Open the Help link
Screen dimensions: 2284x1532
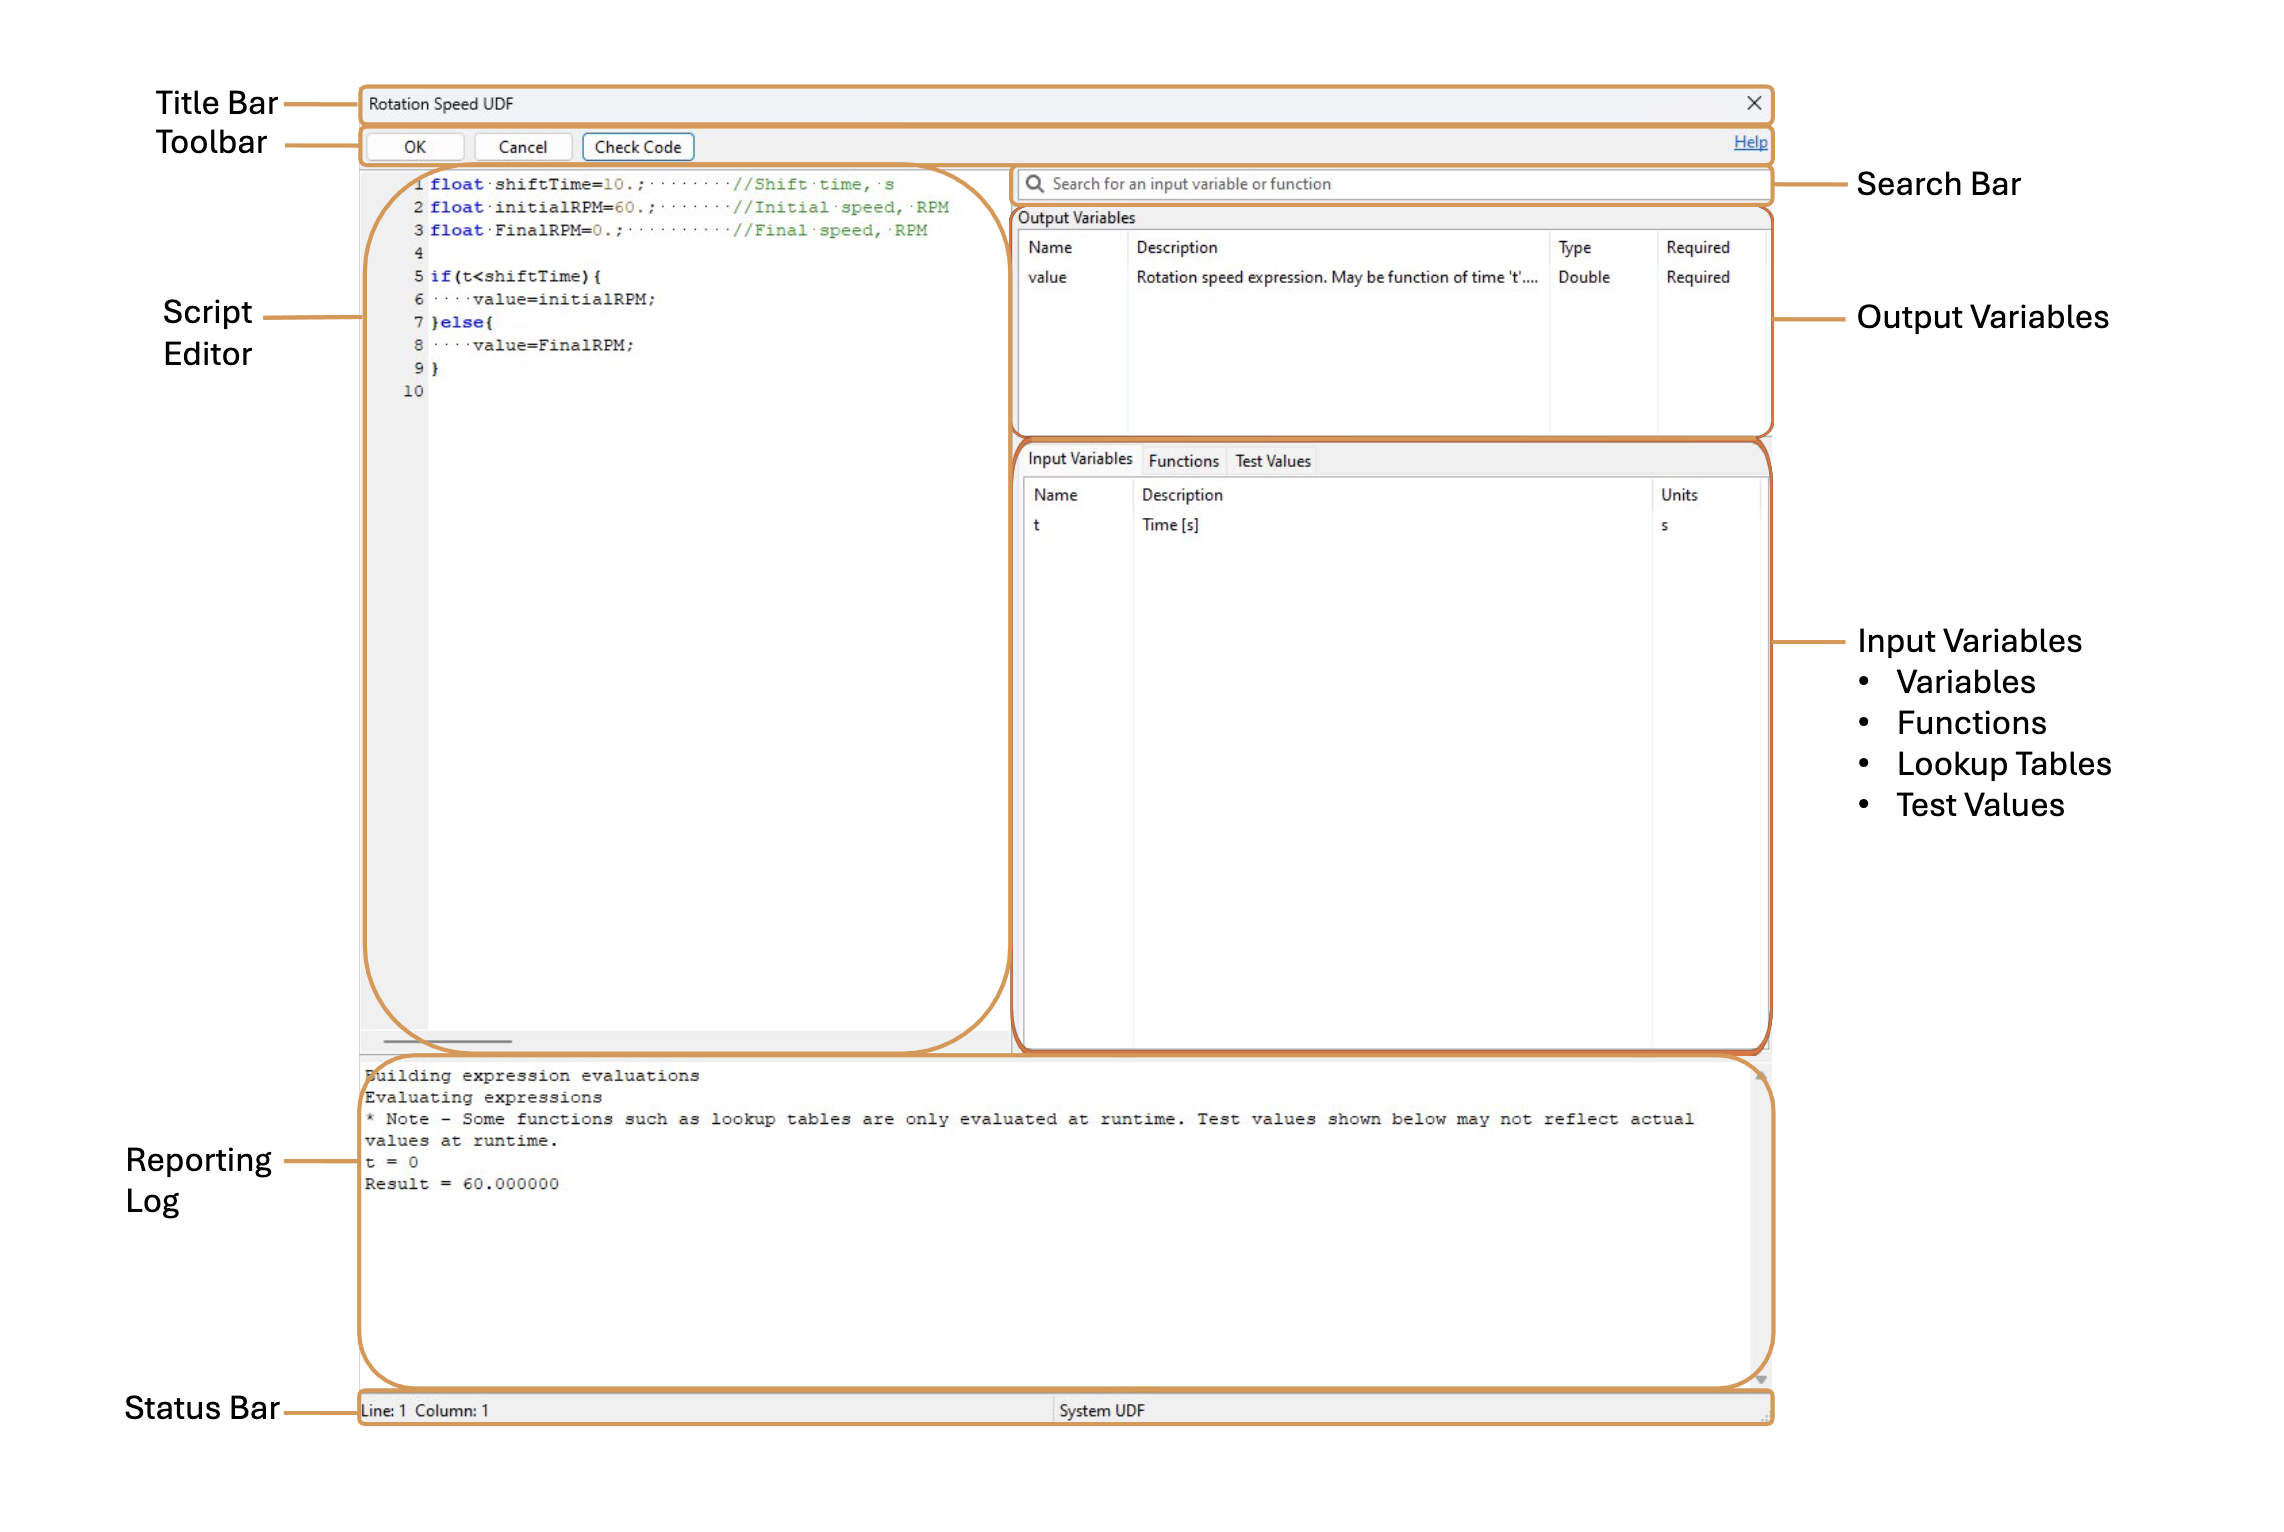click(x=1750, y=142)
